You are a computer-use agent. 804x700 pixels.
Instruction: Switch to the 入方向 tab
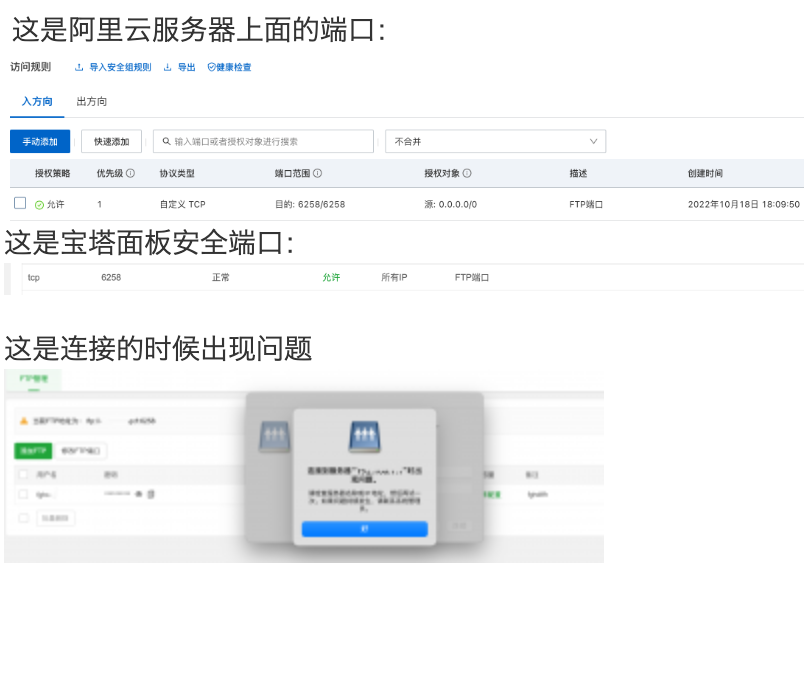pyautogui.click(x=37, y=102)
